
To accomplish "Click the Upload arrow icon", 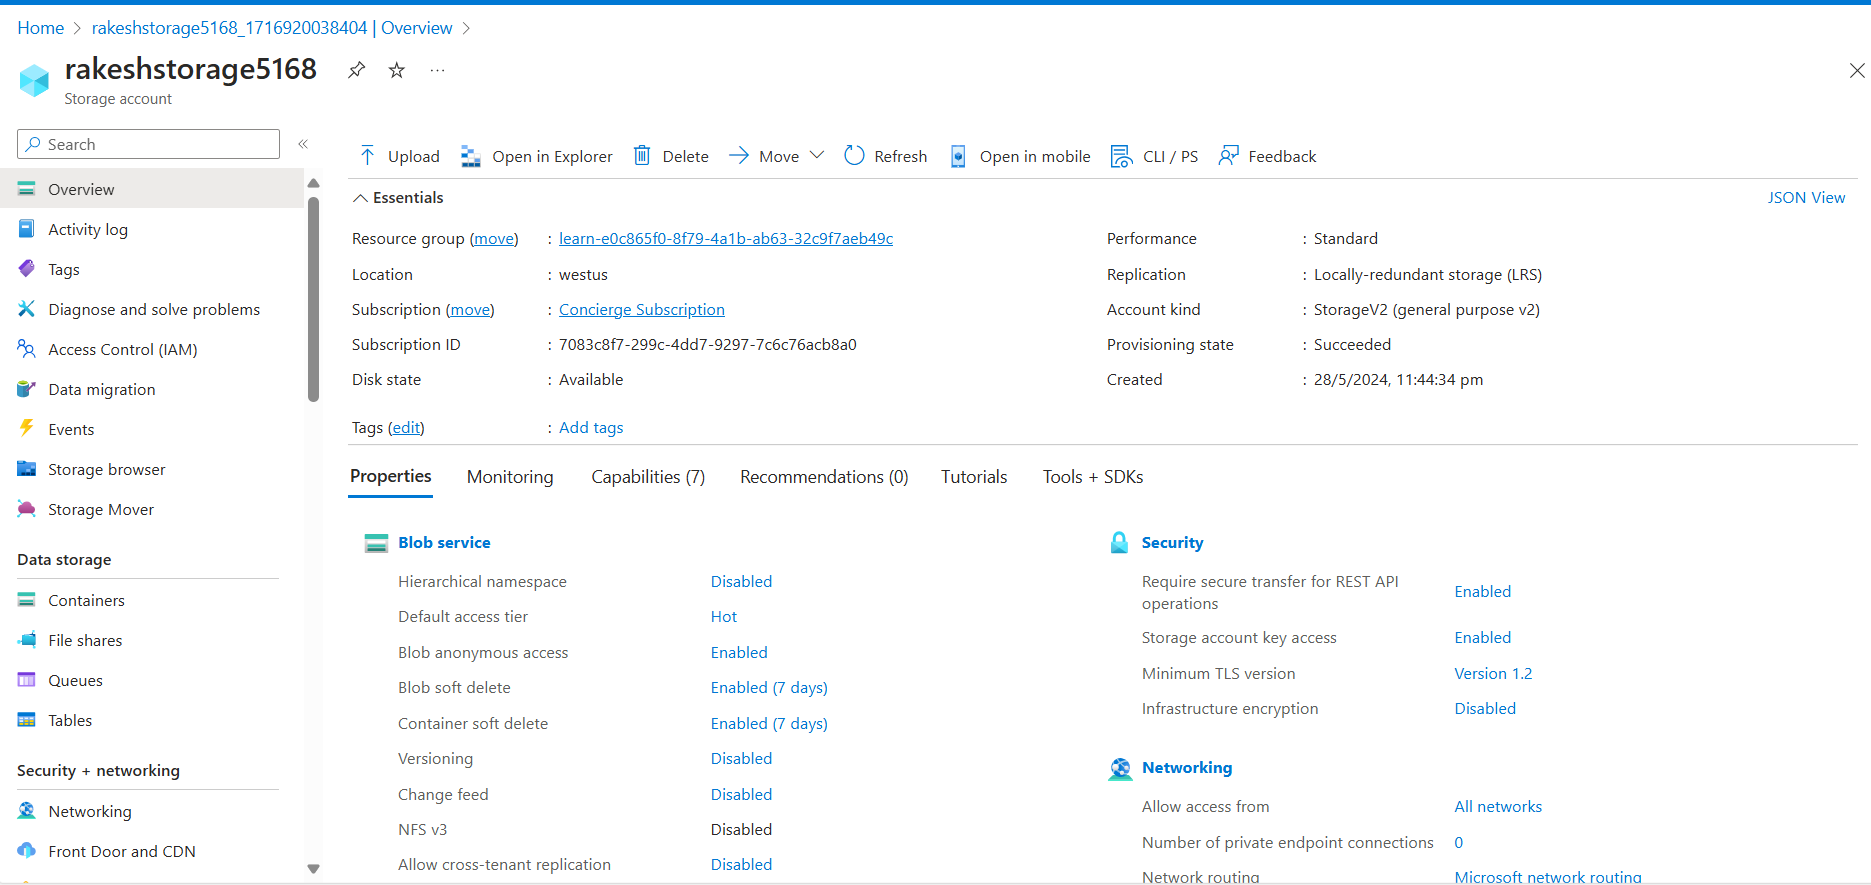I will pyautogui.click(x=367, y=156).
